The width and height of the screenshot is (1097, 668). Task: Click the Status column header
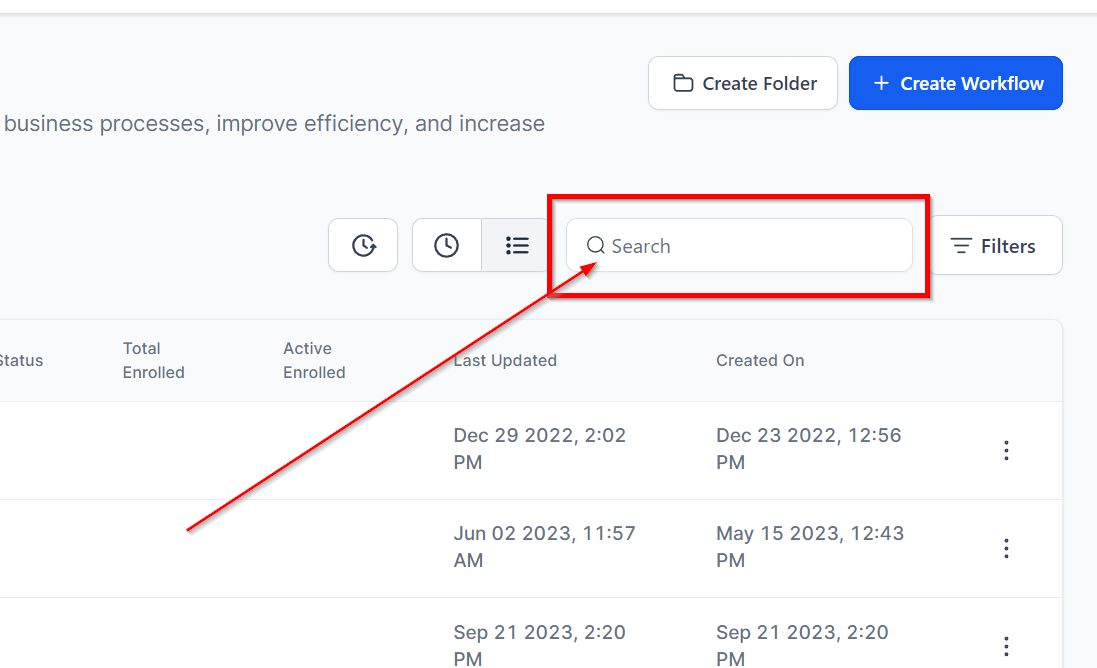coord(21,360)
